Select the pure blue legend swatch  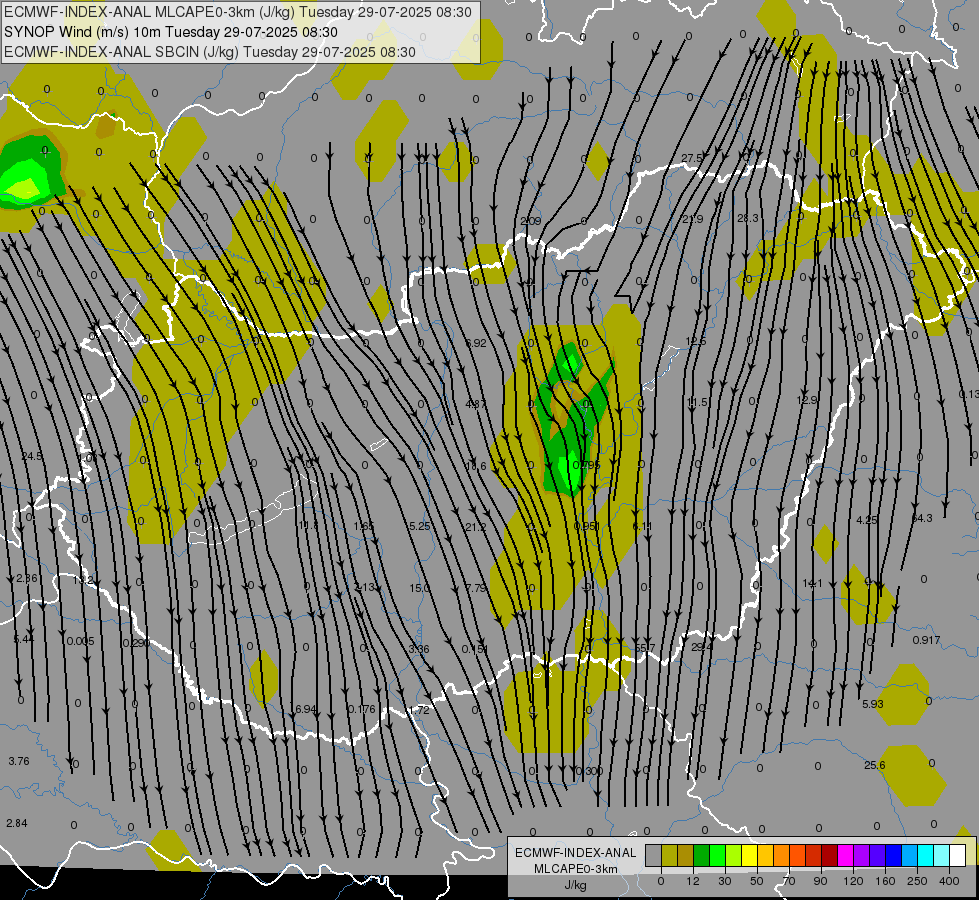click(x=893, y=856)
